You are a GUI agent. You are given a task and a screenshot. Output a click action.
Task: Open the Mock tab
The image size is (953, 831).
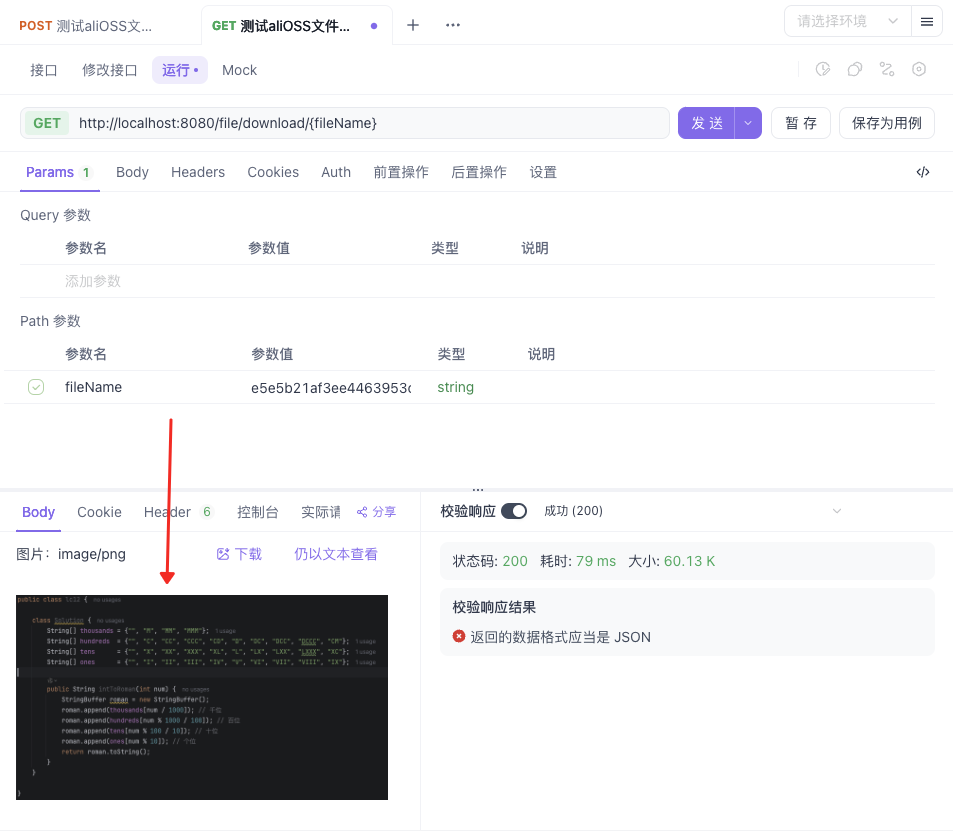[x=239, y=70]
